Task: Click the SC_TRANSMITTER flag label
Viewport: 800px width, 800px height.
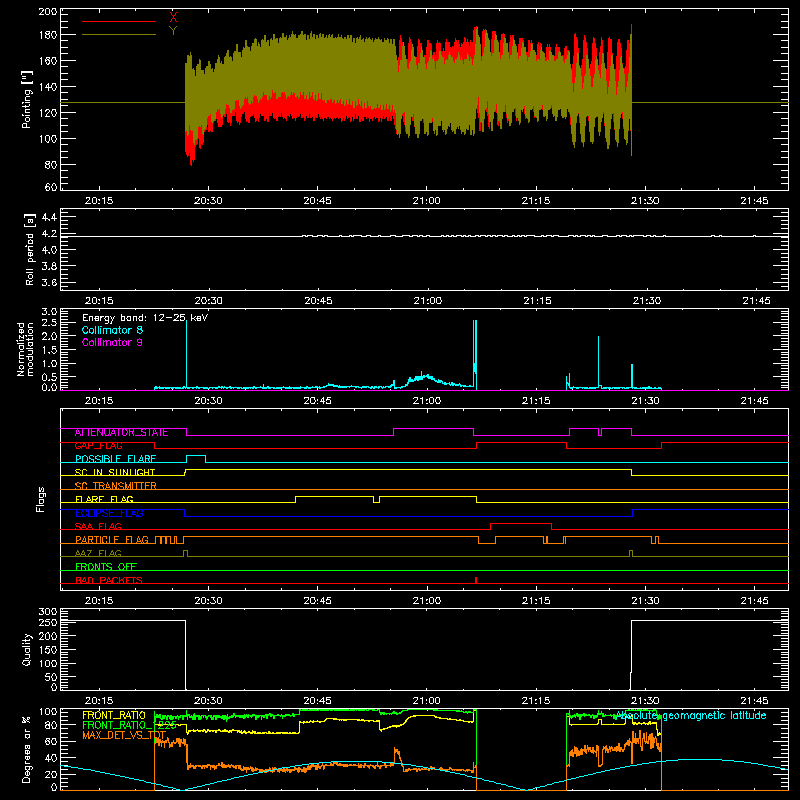Action: tap(115, 486)
